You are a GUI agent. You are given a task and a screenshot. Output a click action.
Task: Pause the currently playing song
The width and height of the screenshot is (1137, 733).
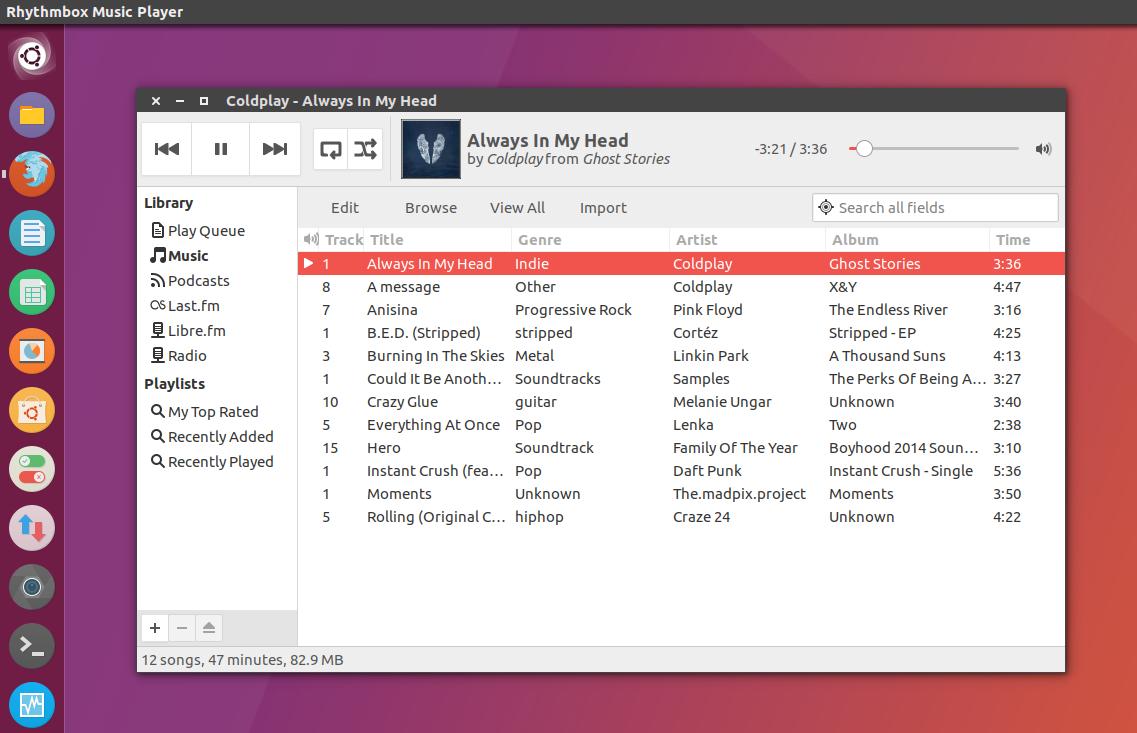[x=221, y=149]
